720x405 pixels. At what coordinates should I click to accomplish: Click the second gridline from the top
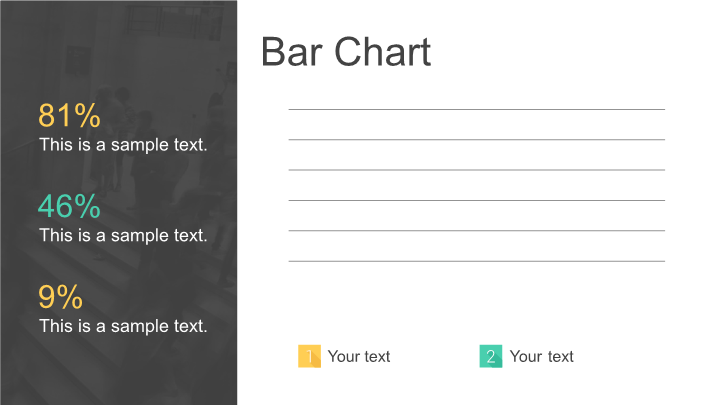pyautogui.click(x=476, y=140)
